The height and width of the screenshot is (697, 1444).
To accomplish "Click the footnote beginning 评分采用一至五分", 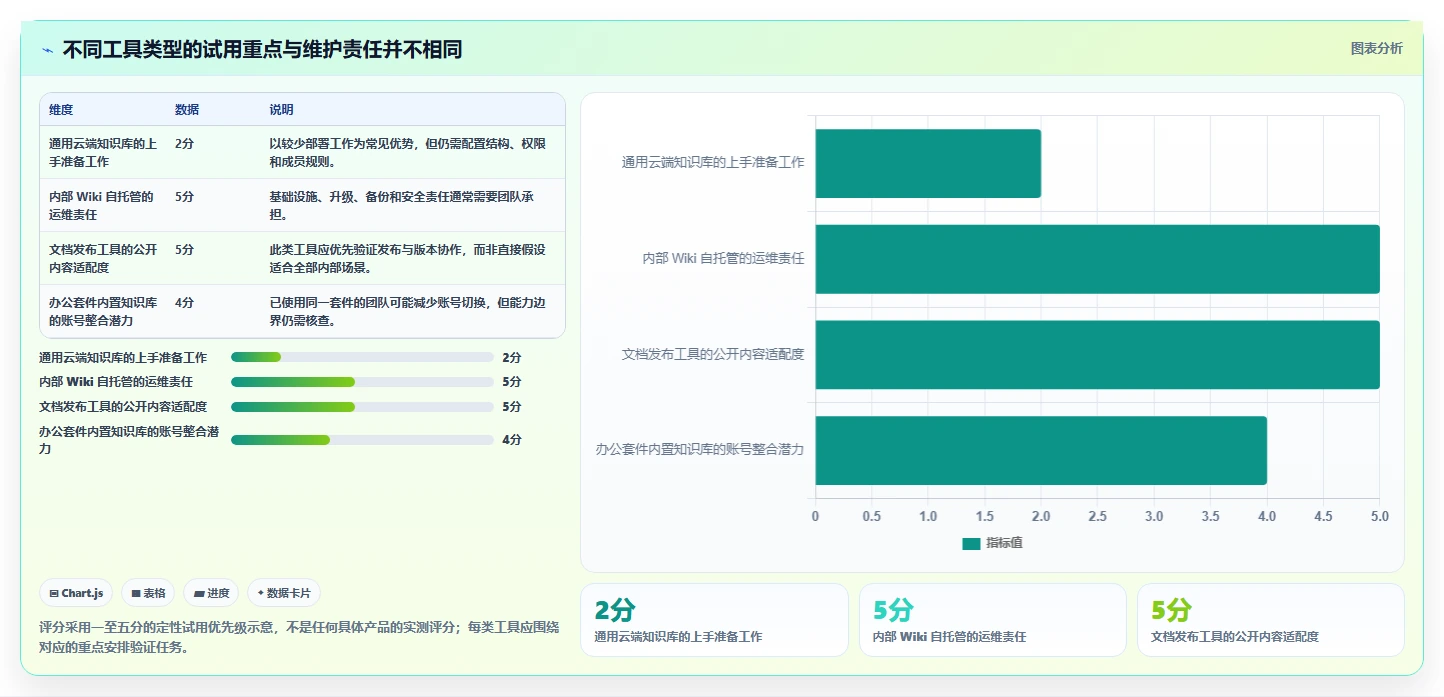I will [x=298, y=637].
